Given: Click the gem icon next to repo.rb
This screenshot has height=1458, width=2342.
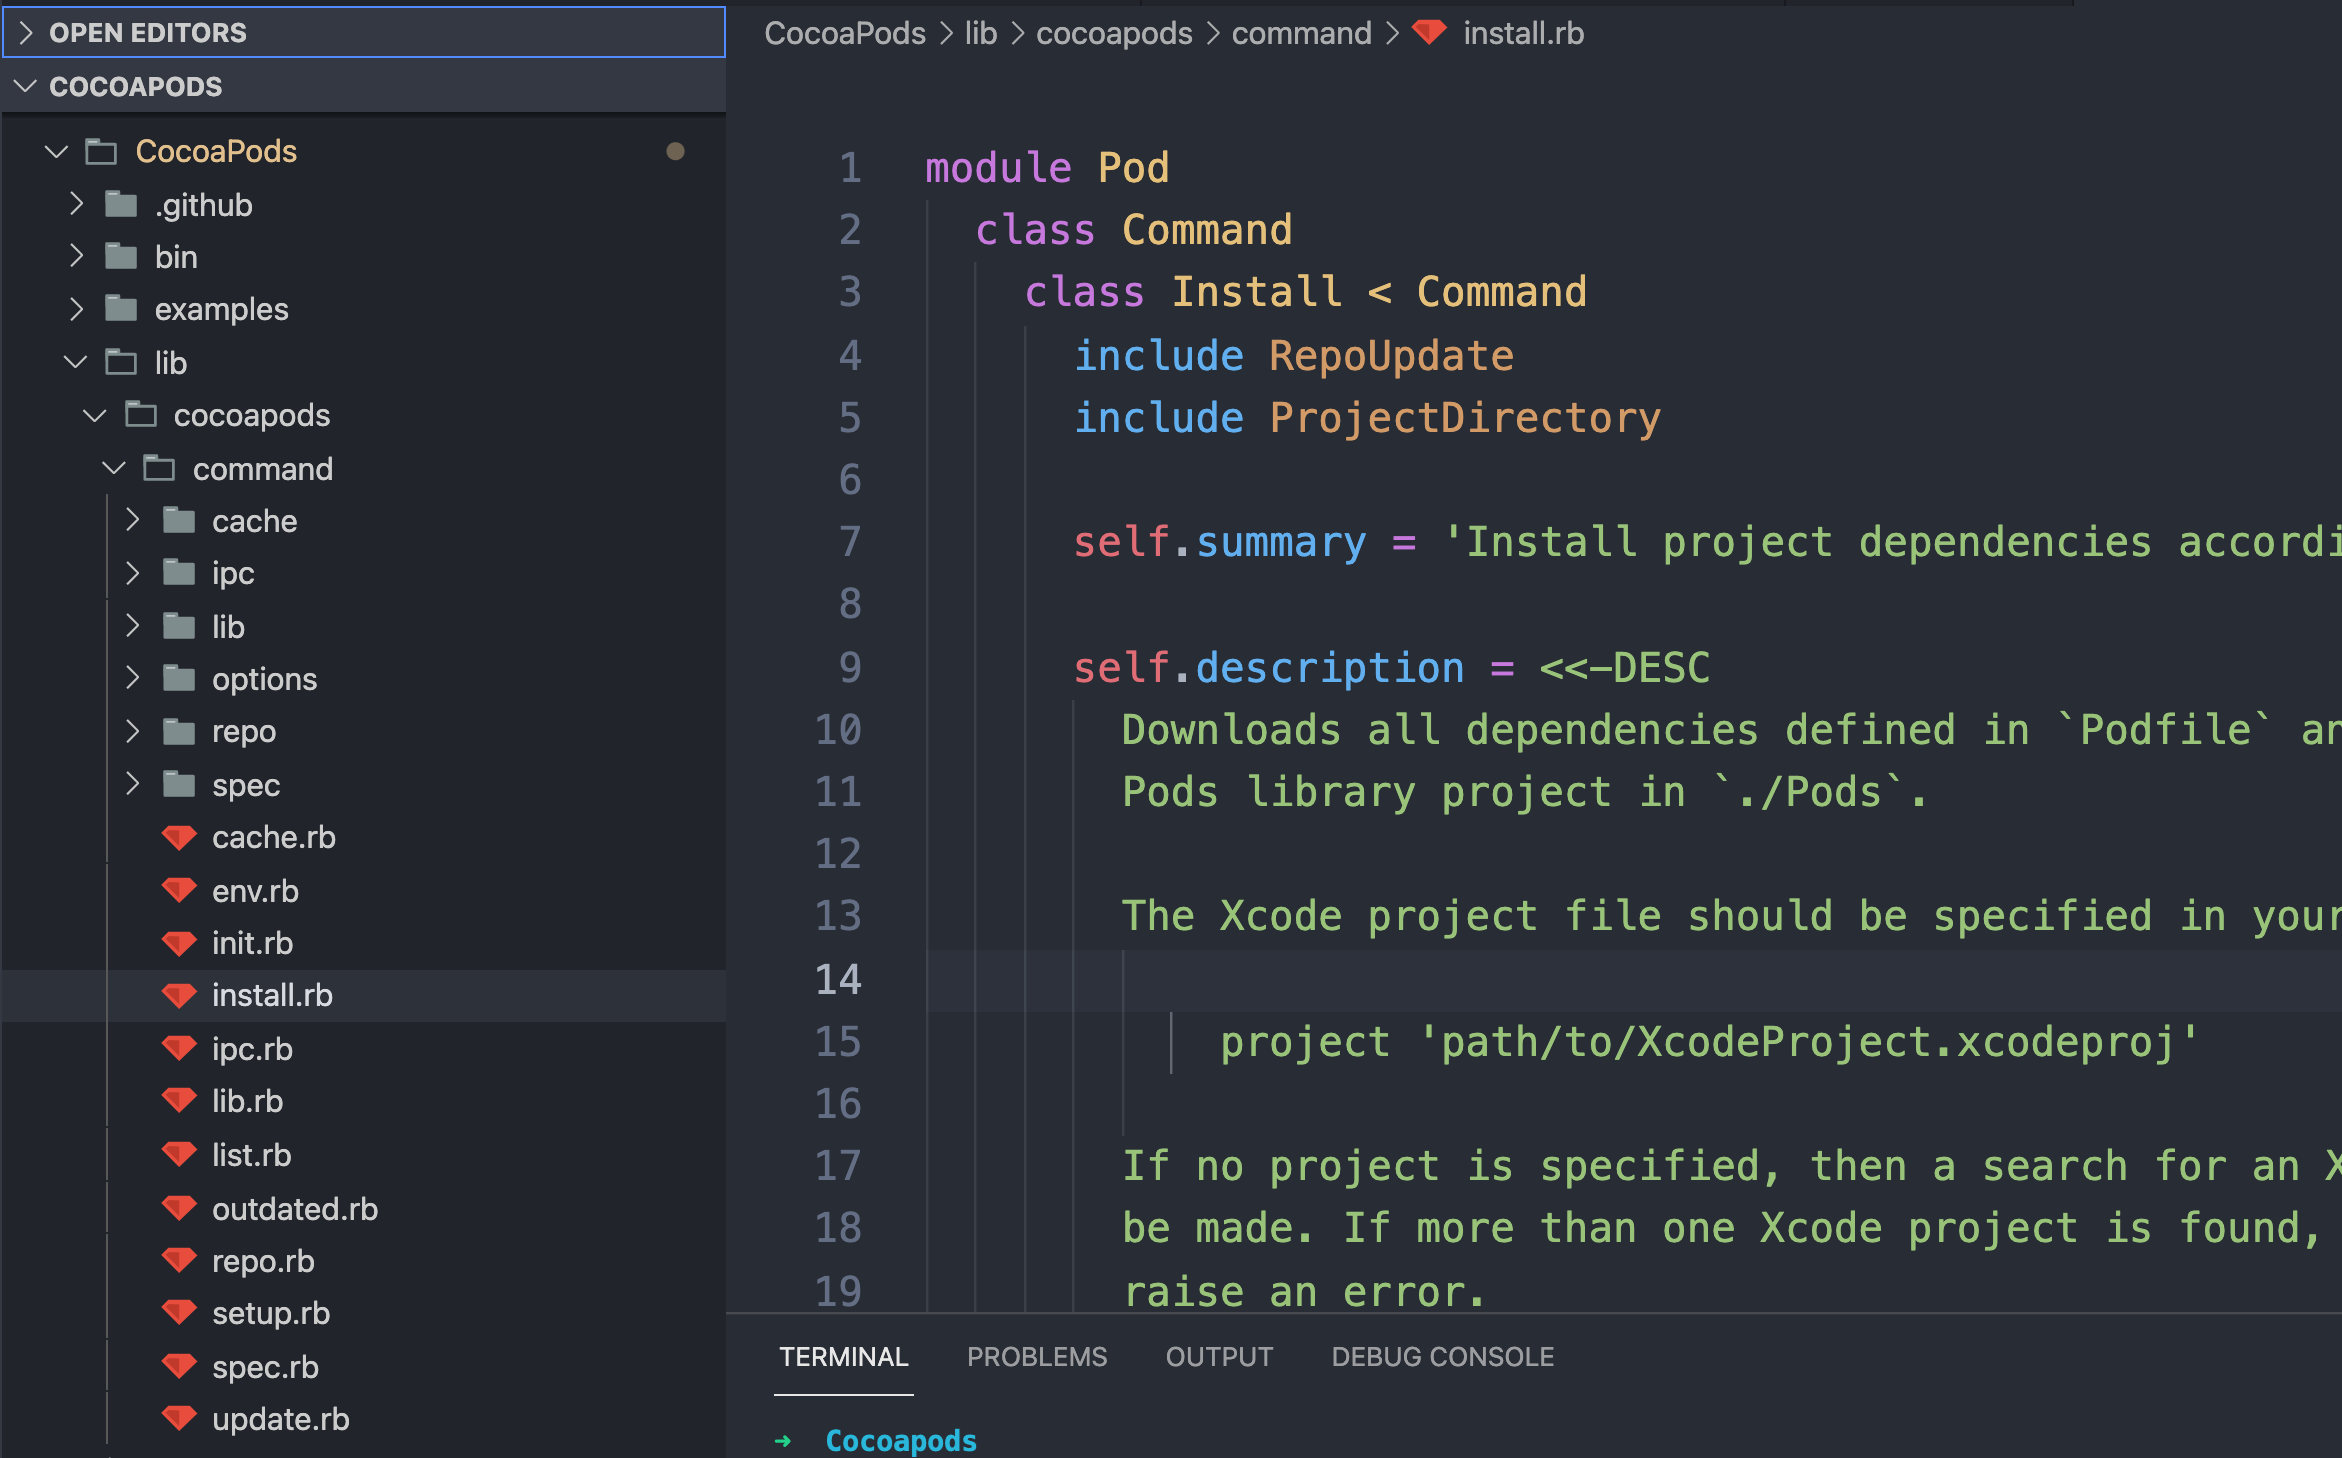Looking at the screenshot, I should (x=180, y=1260).
